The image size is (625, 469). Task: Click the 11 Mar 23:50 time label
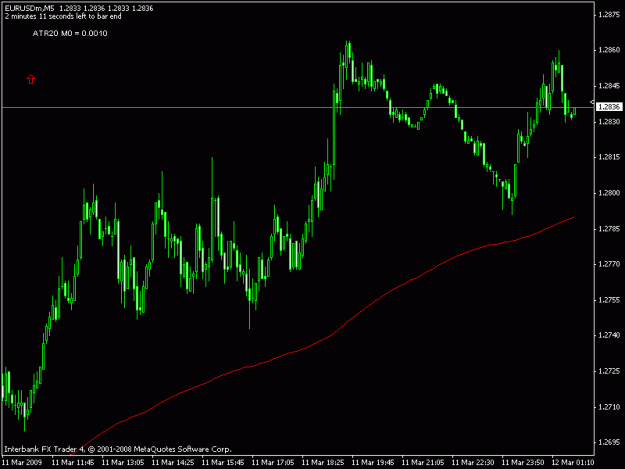coord(523,463)
